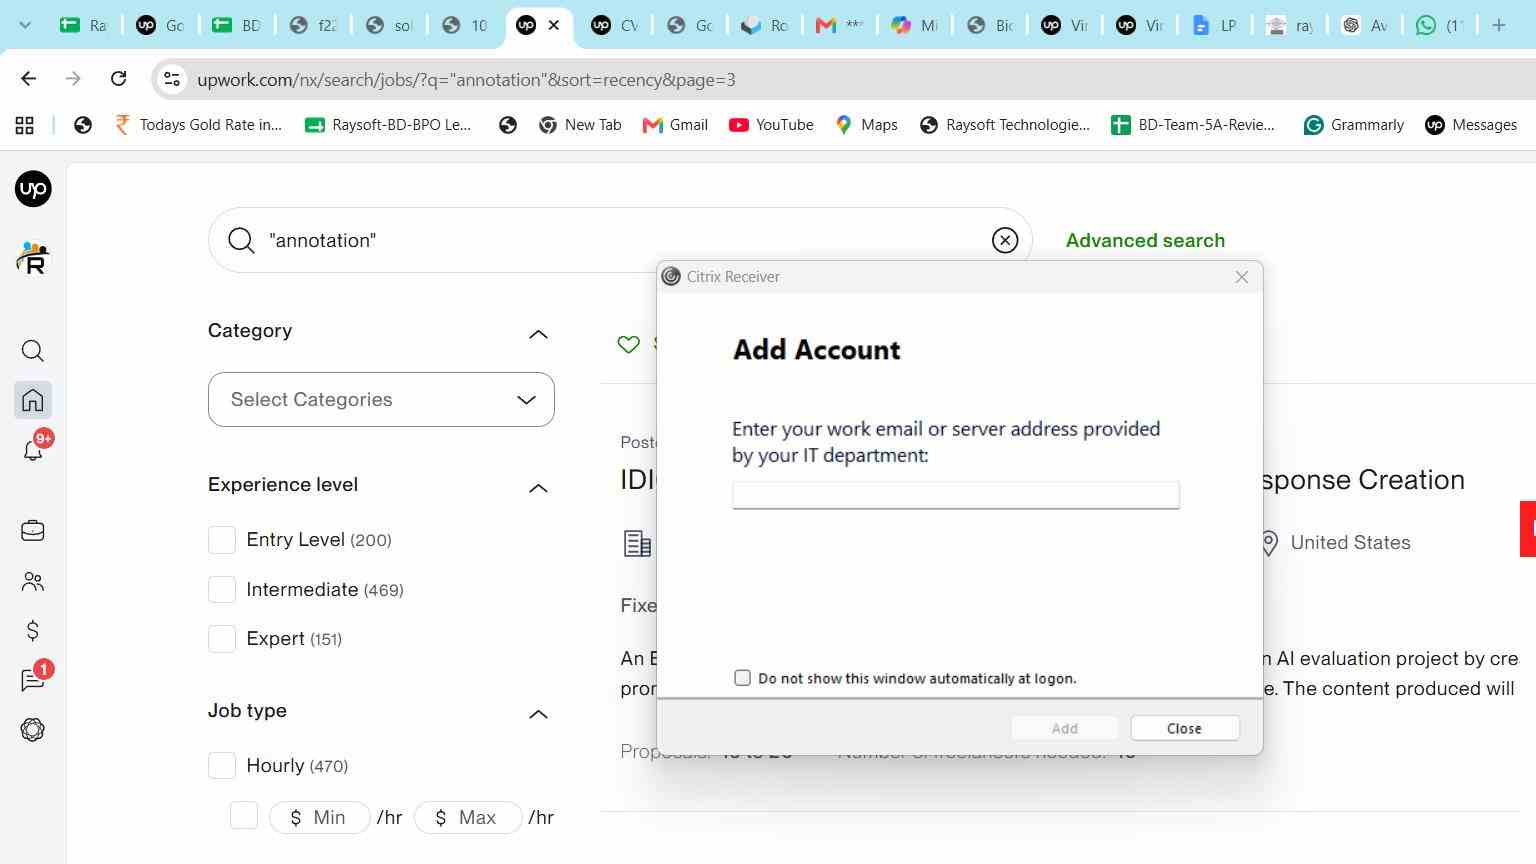This screenshot has width=1536, height=864.
Task: Open Gmail bookmark in bookmarks bar
Action: pyautogui.click(x=675, y=125)
